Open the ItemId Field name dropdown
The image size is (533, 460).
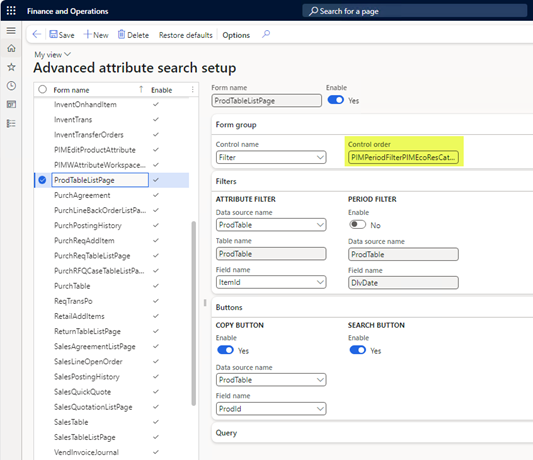click(271, 282)
